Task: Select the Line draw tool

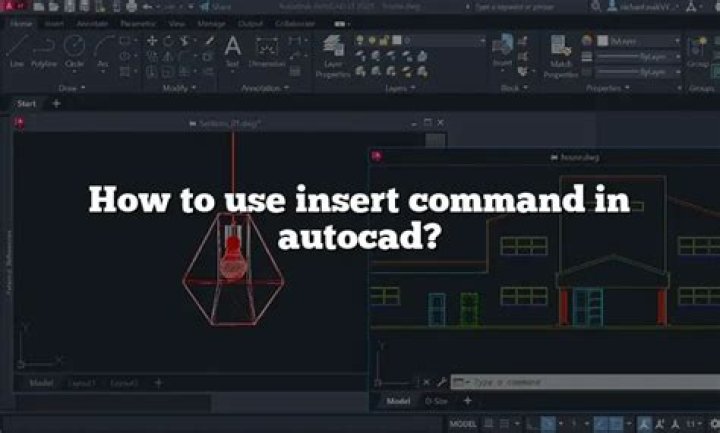Action: point(17,51)
